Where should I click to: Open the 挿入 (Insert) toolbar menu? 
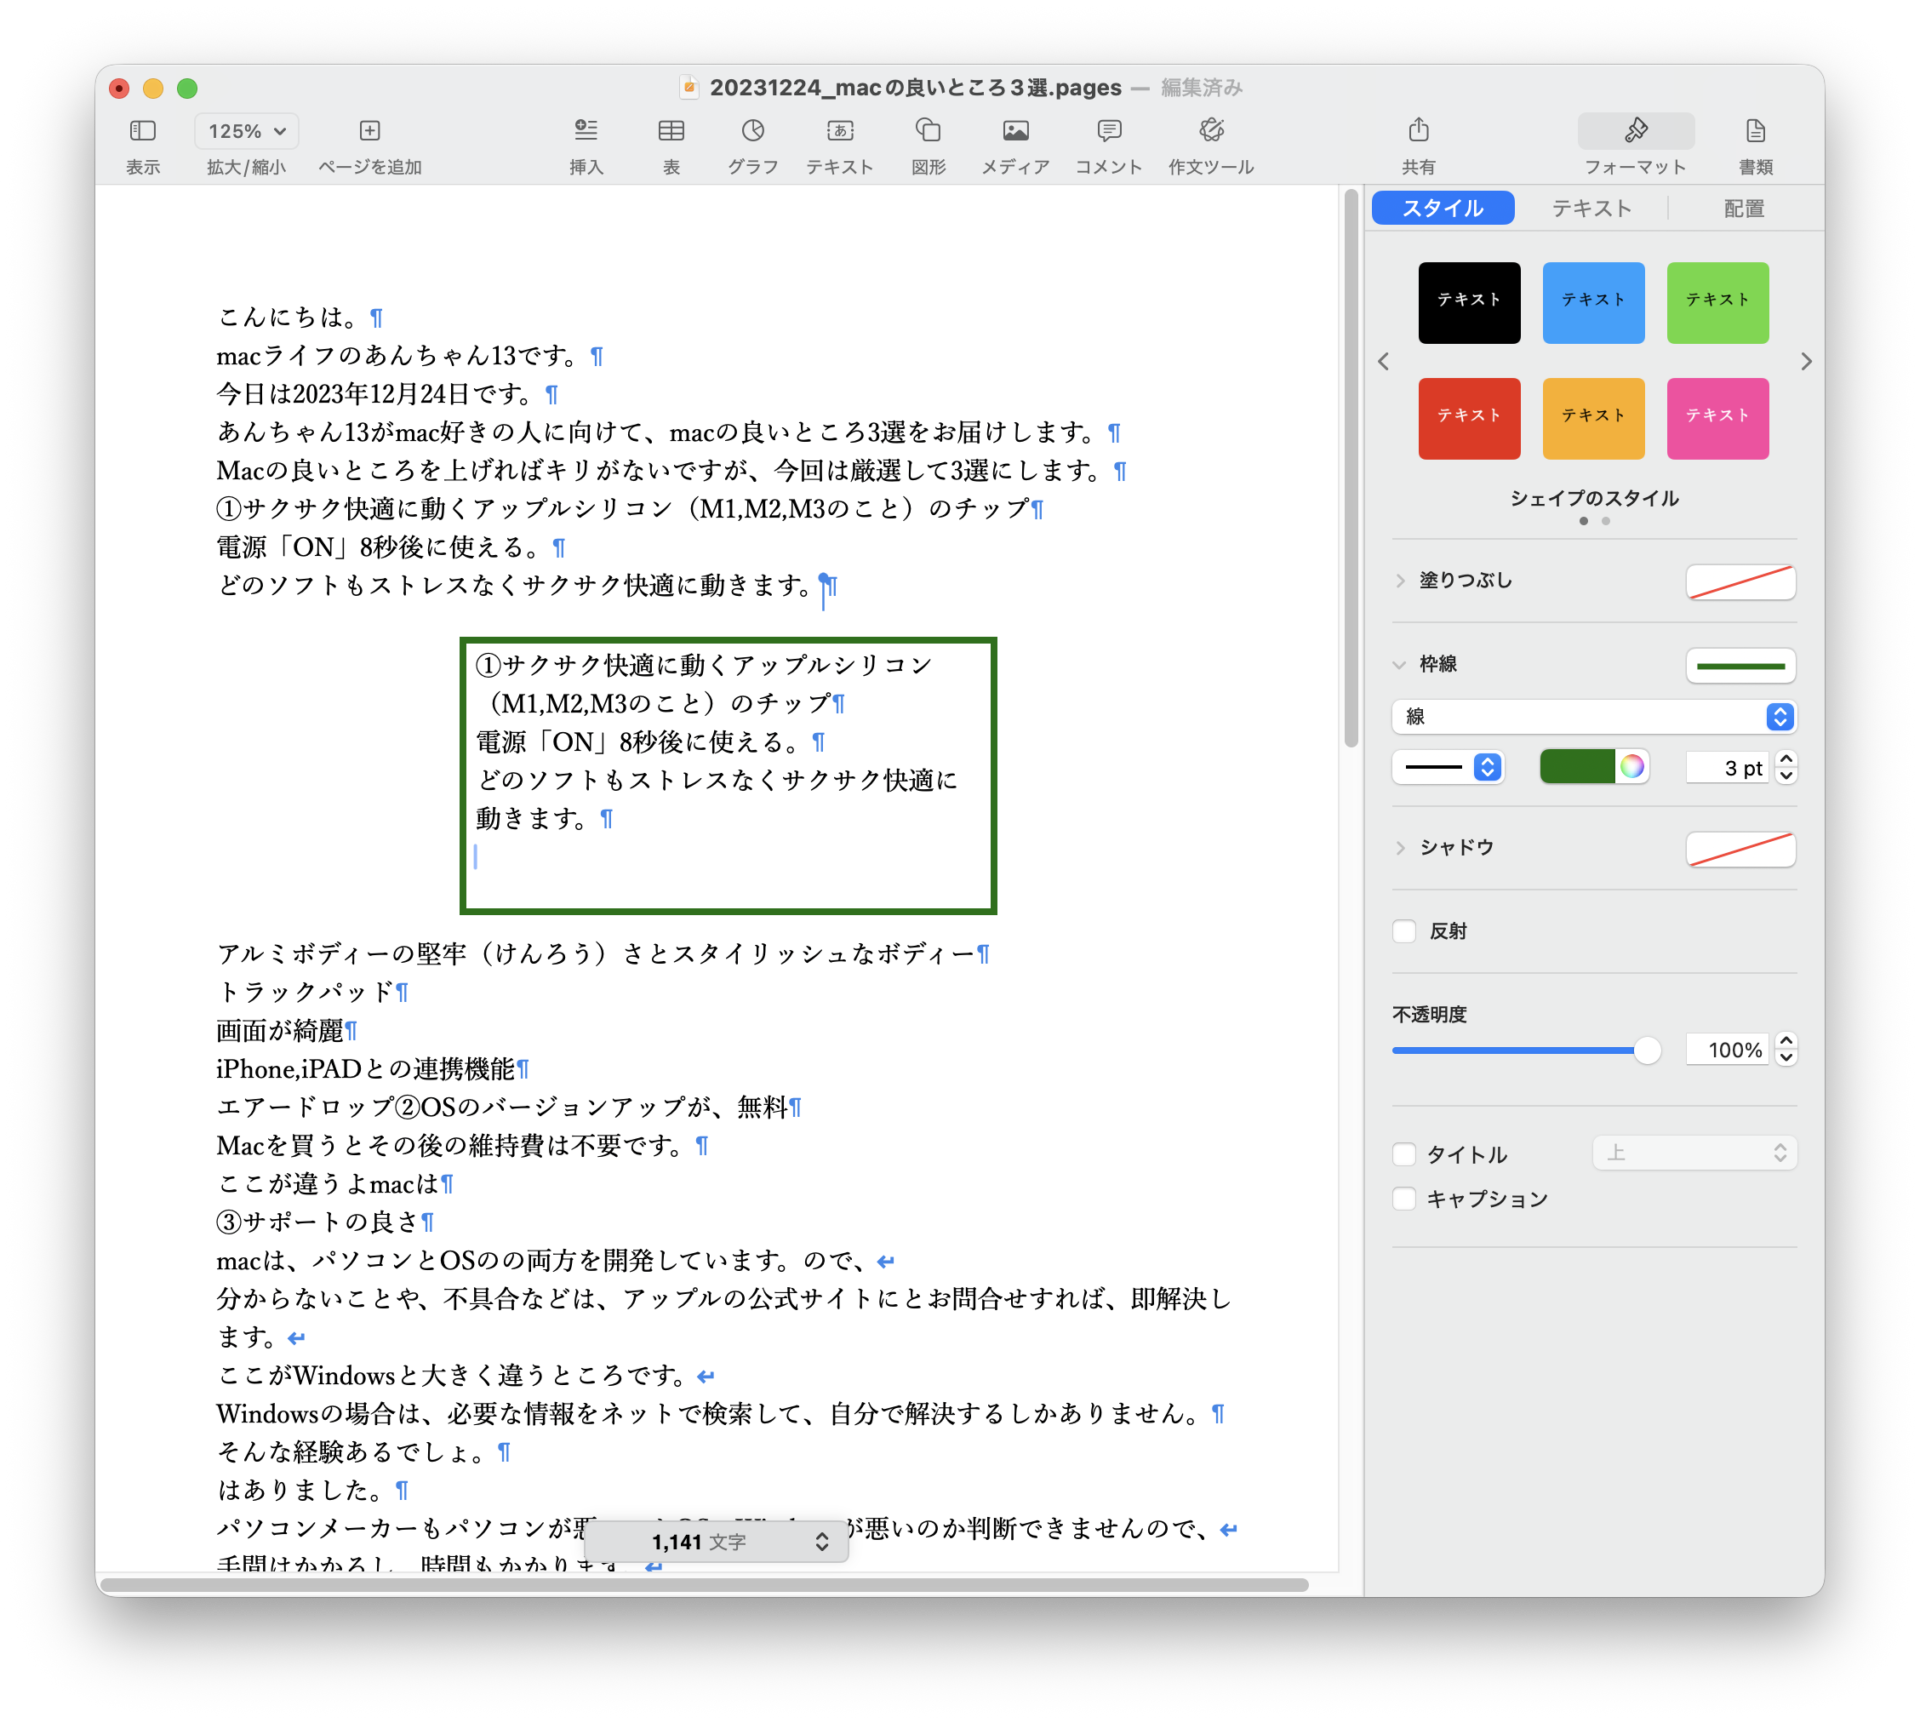(586, 131)
